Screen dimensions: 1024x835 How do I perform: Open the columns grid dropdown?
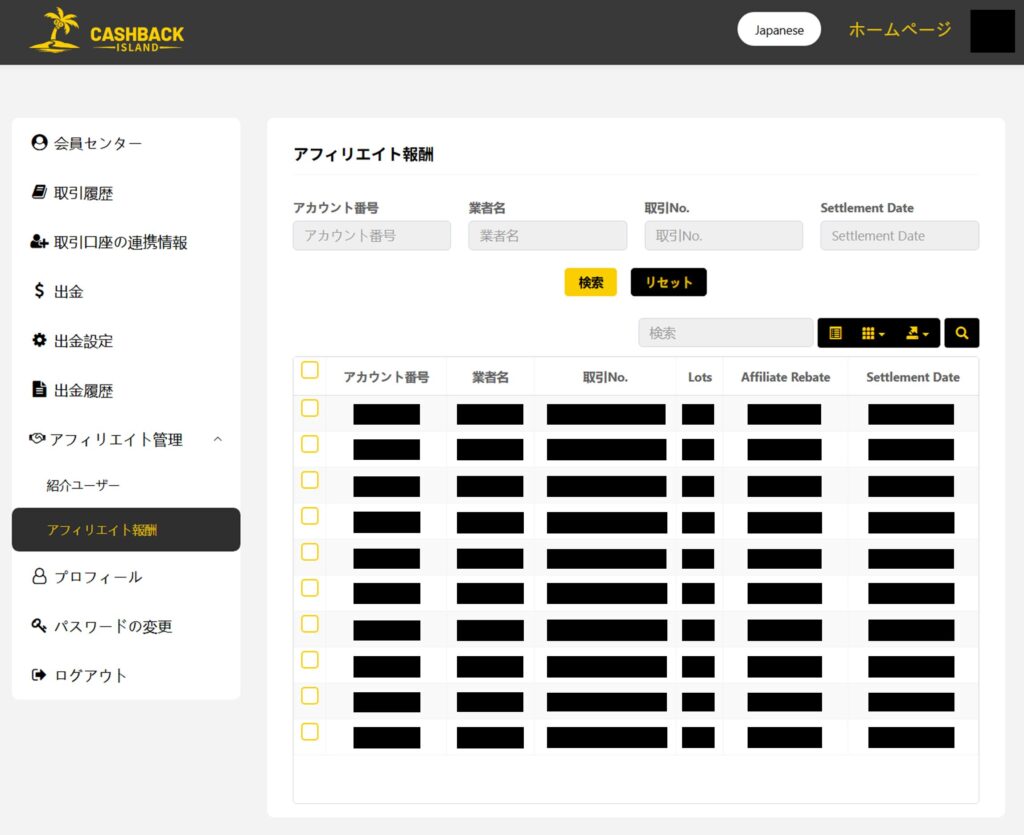pos(873,333)
